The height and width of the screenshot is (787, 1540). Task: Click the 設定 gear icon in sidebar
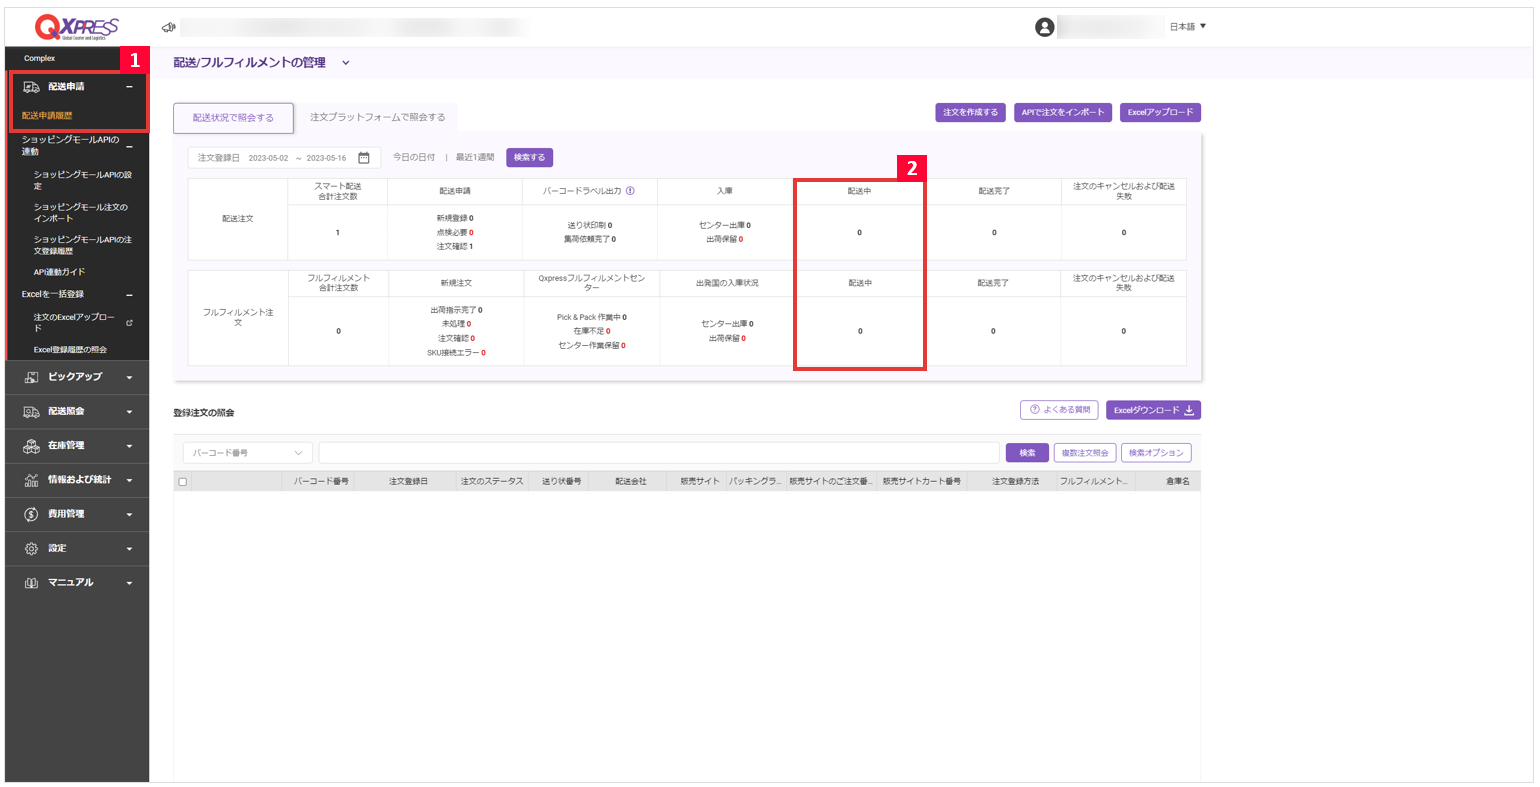(31, 549)
